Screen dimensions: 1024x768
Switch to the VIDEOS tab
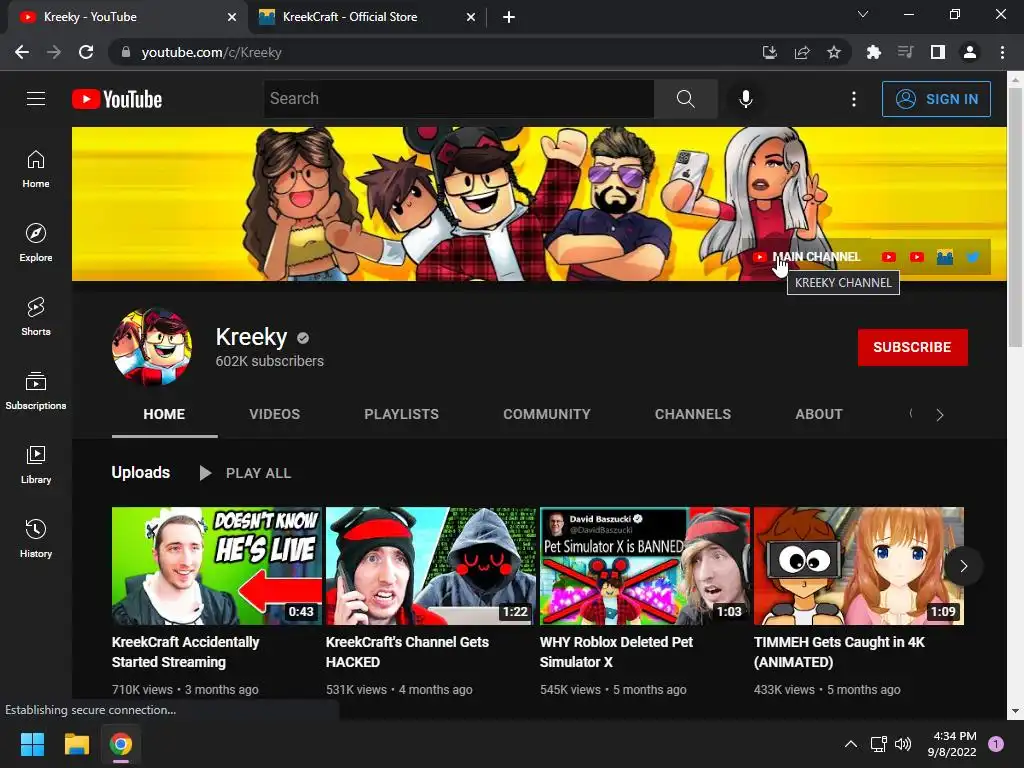pos(274,414)
